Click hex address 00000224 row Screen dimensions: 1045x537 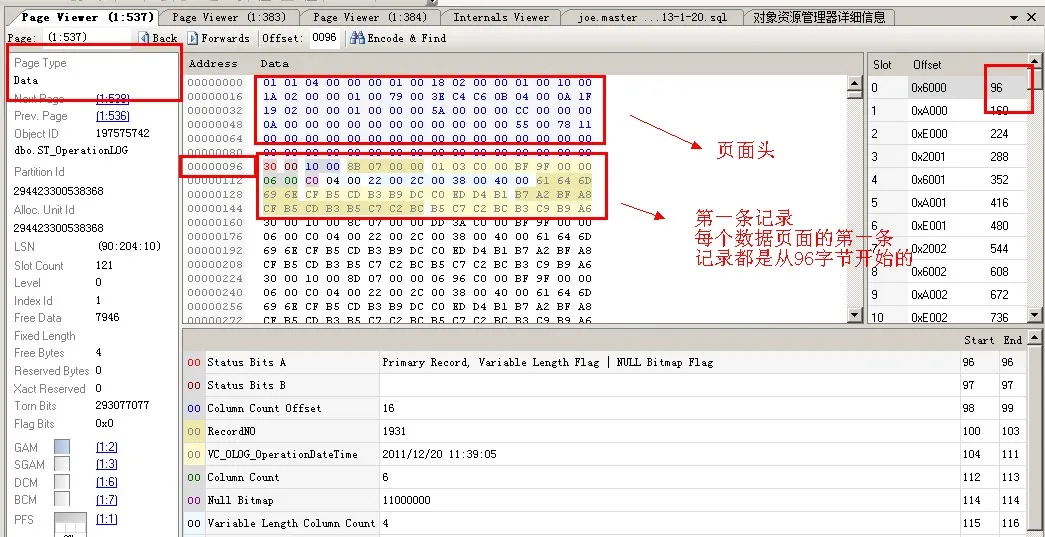pyautogui.click(x=215, y=278)
